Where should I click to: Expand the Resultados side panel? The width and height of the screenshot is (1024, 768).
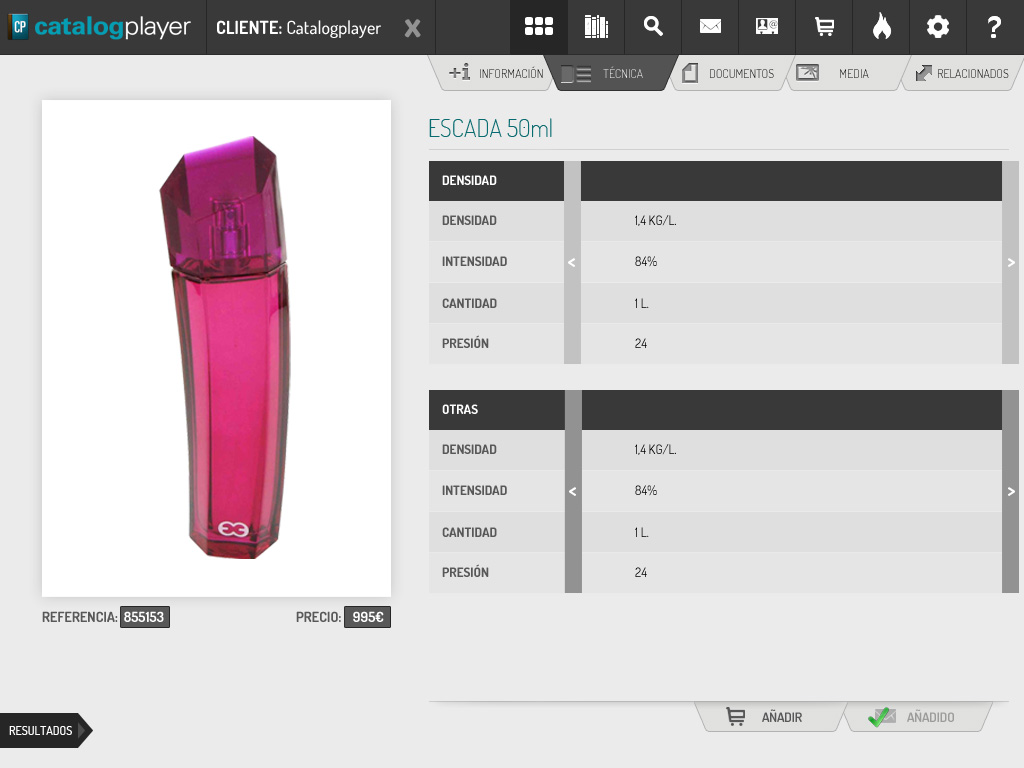(44, 730)
